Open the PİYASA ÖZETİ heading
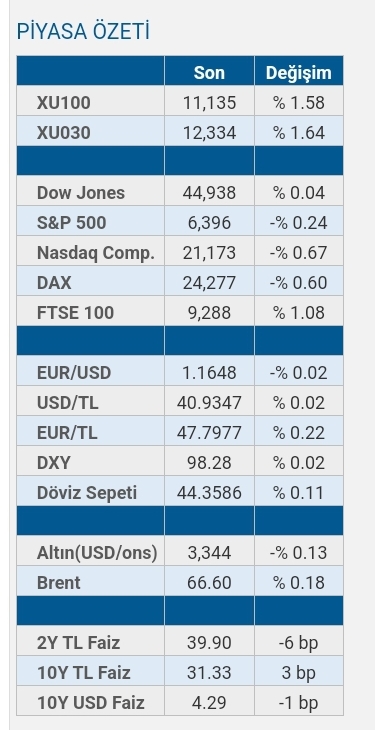 tap(83, 32)
